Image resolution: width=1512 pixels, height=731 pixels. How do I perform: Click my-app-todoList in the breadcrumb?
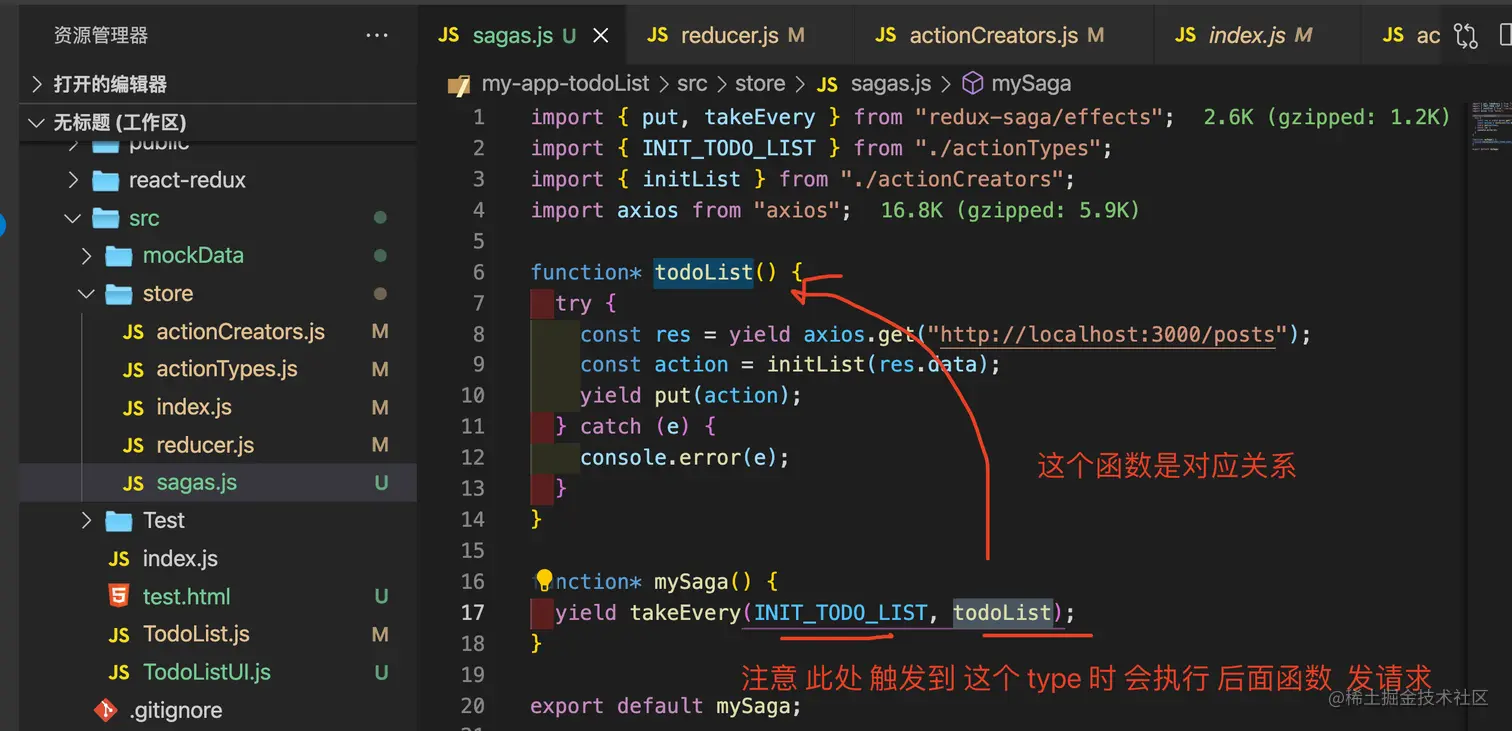point(565,84)
